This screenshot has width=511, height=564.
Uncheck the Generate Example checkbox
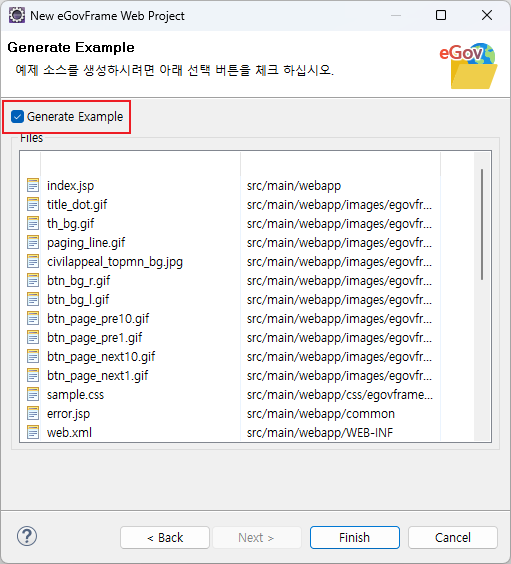[x=17, y=117]
